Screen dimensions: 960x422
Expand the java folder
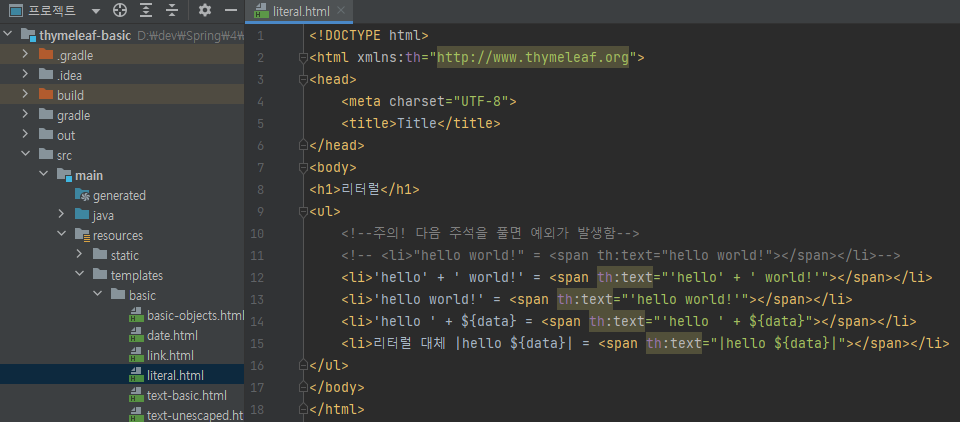(x=61, y=215)
